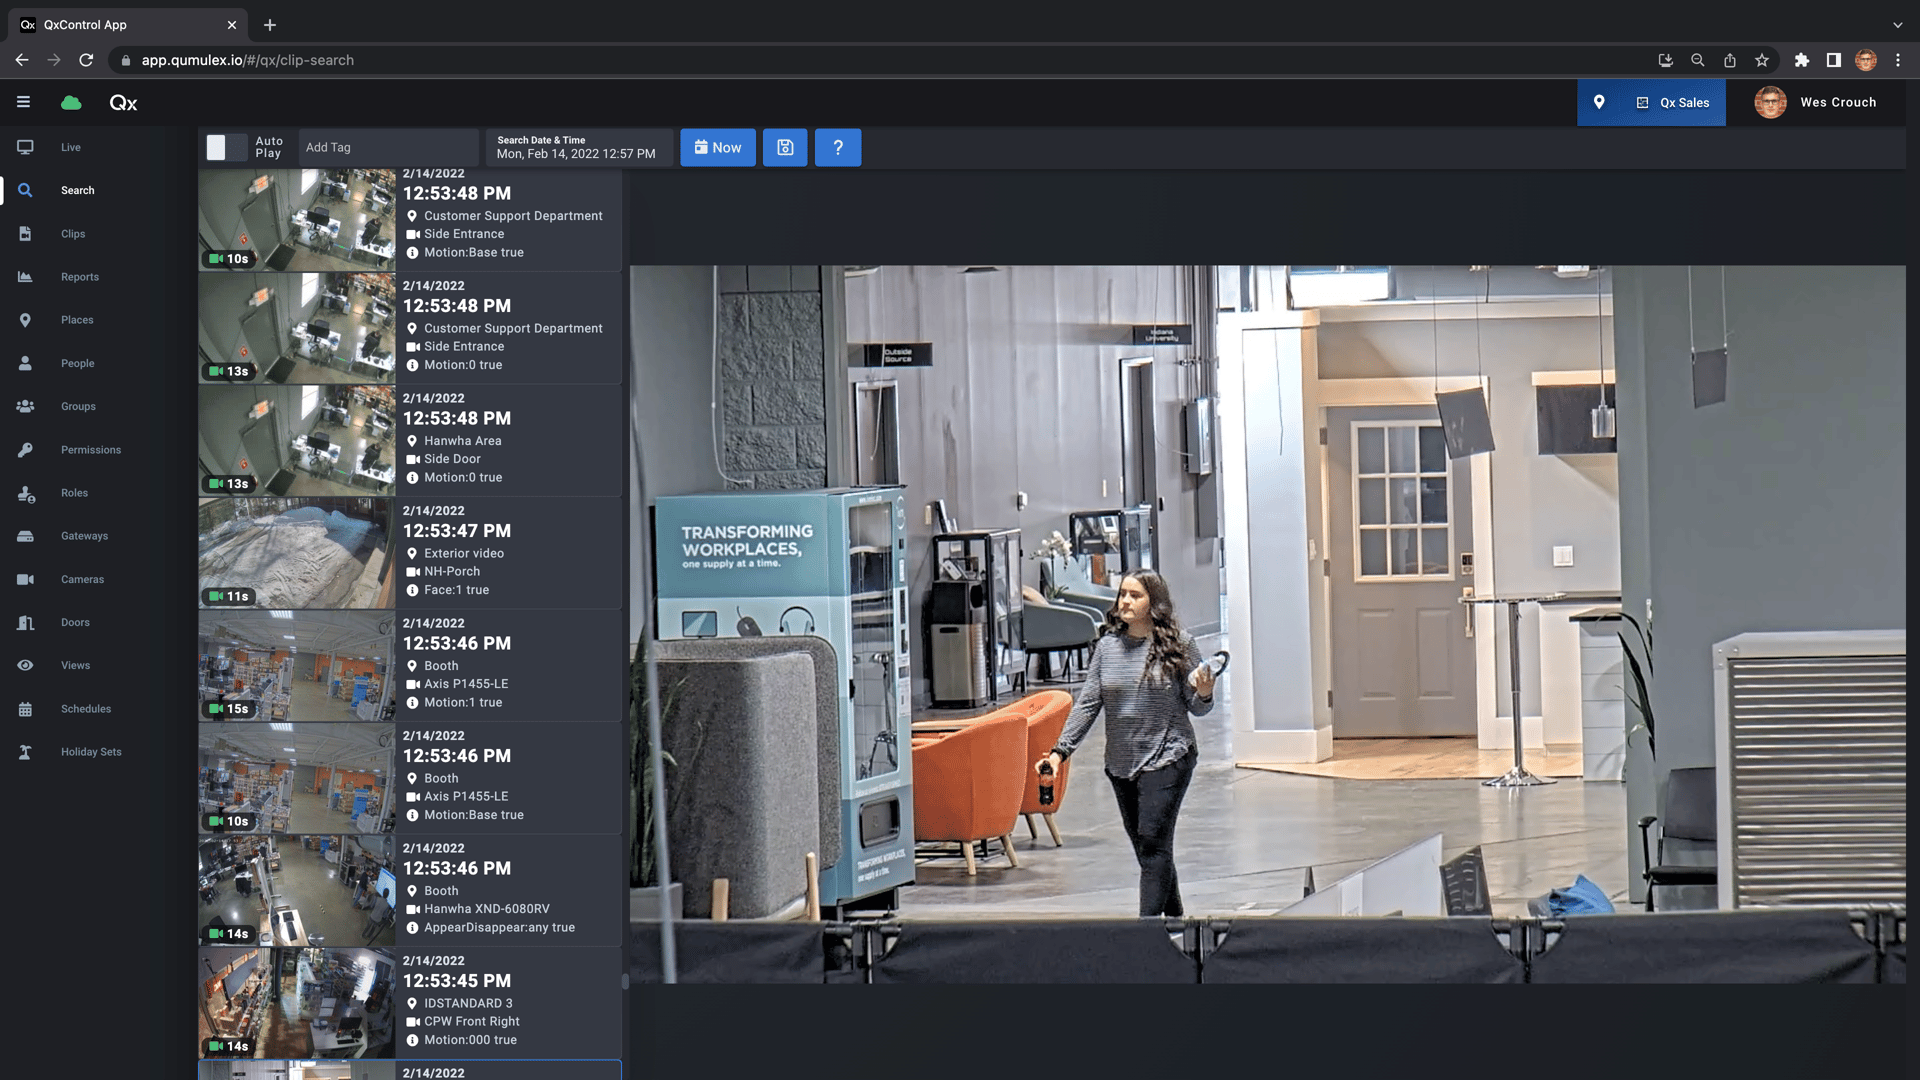
Task: Open the Wes Crouch user menu
Action: [1816, 102]
